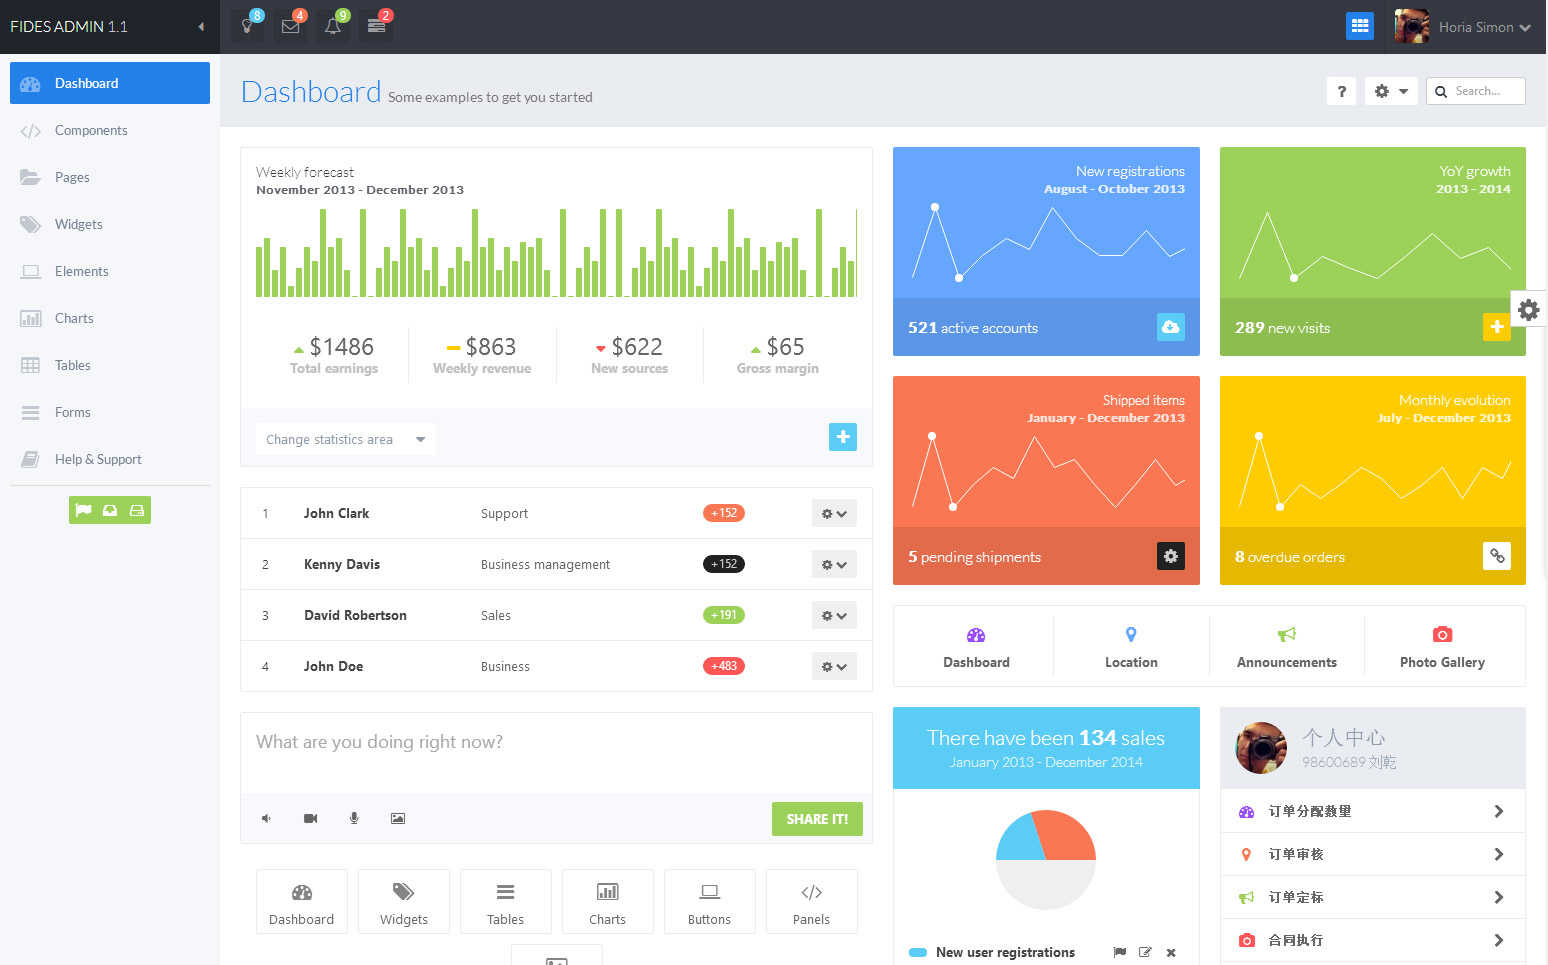The width and height of the screenshot is (1548, 965).
Task: Click the green drive icon in sidebar
Action: [x=137, y=510]
